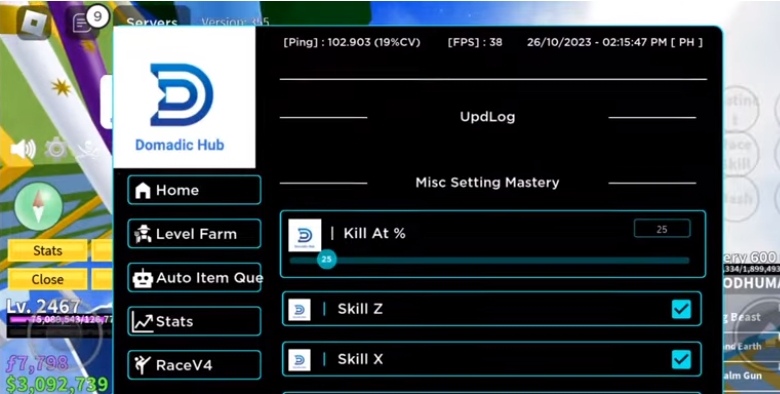Click the $3,092,739 money text
780x394 pixels.
click(x=57, y=384)
